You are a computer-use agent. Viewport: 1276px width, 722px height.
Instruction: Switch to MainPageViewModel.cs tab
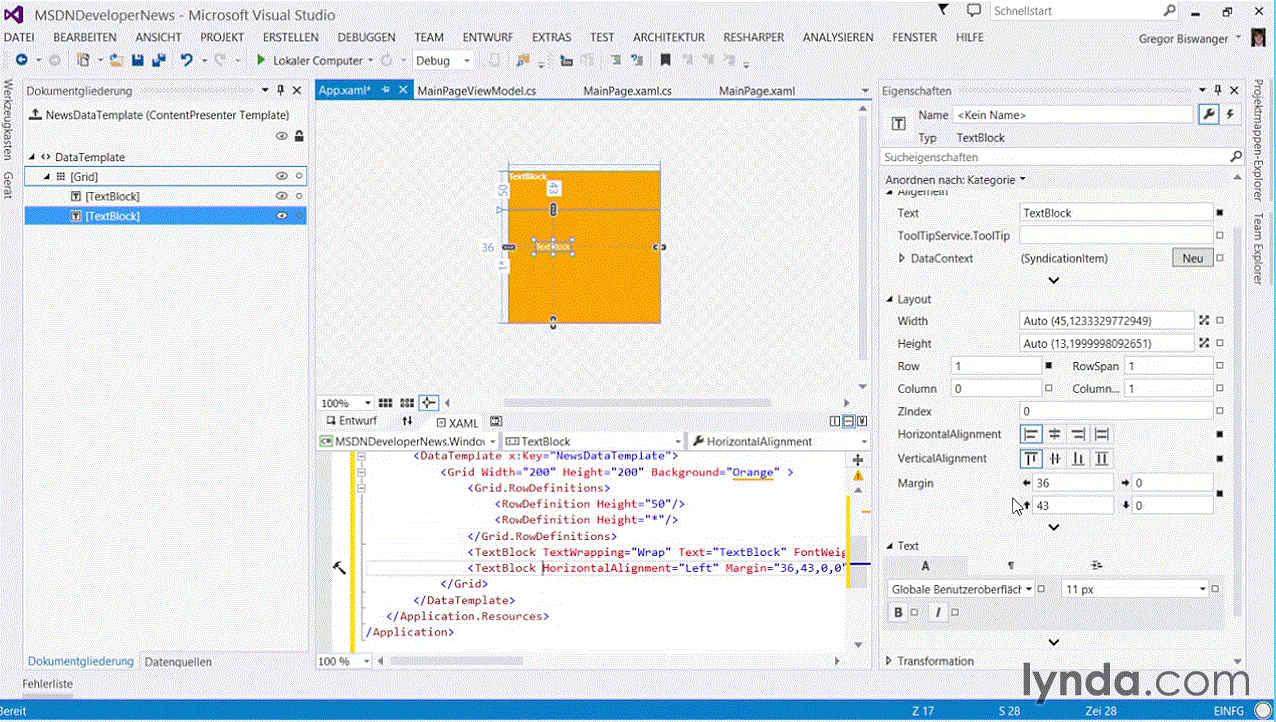(x=477, y=91)
